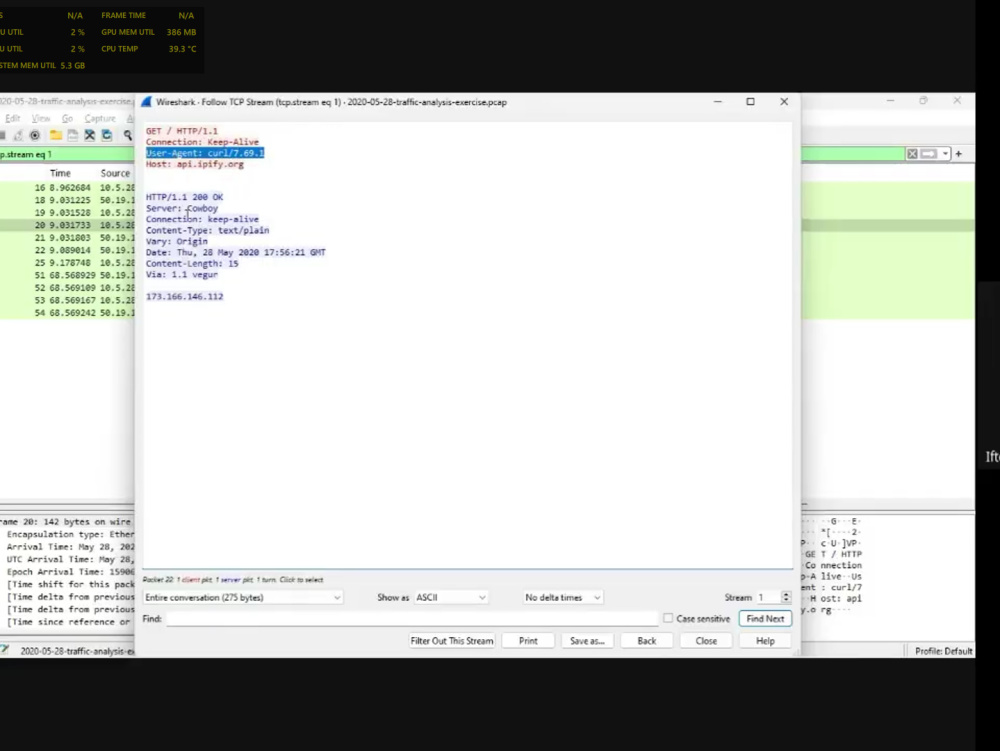
Task: Click the Wireshark fin icon in dialog title bar
Action: 147,102
